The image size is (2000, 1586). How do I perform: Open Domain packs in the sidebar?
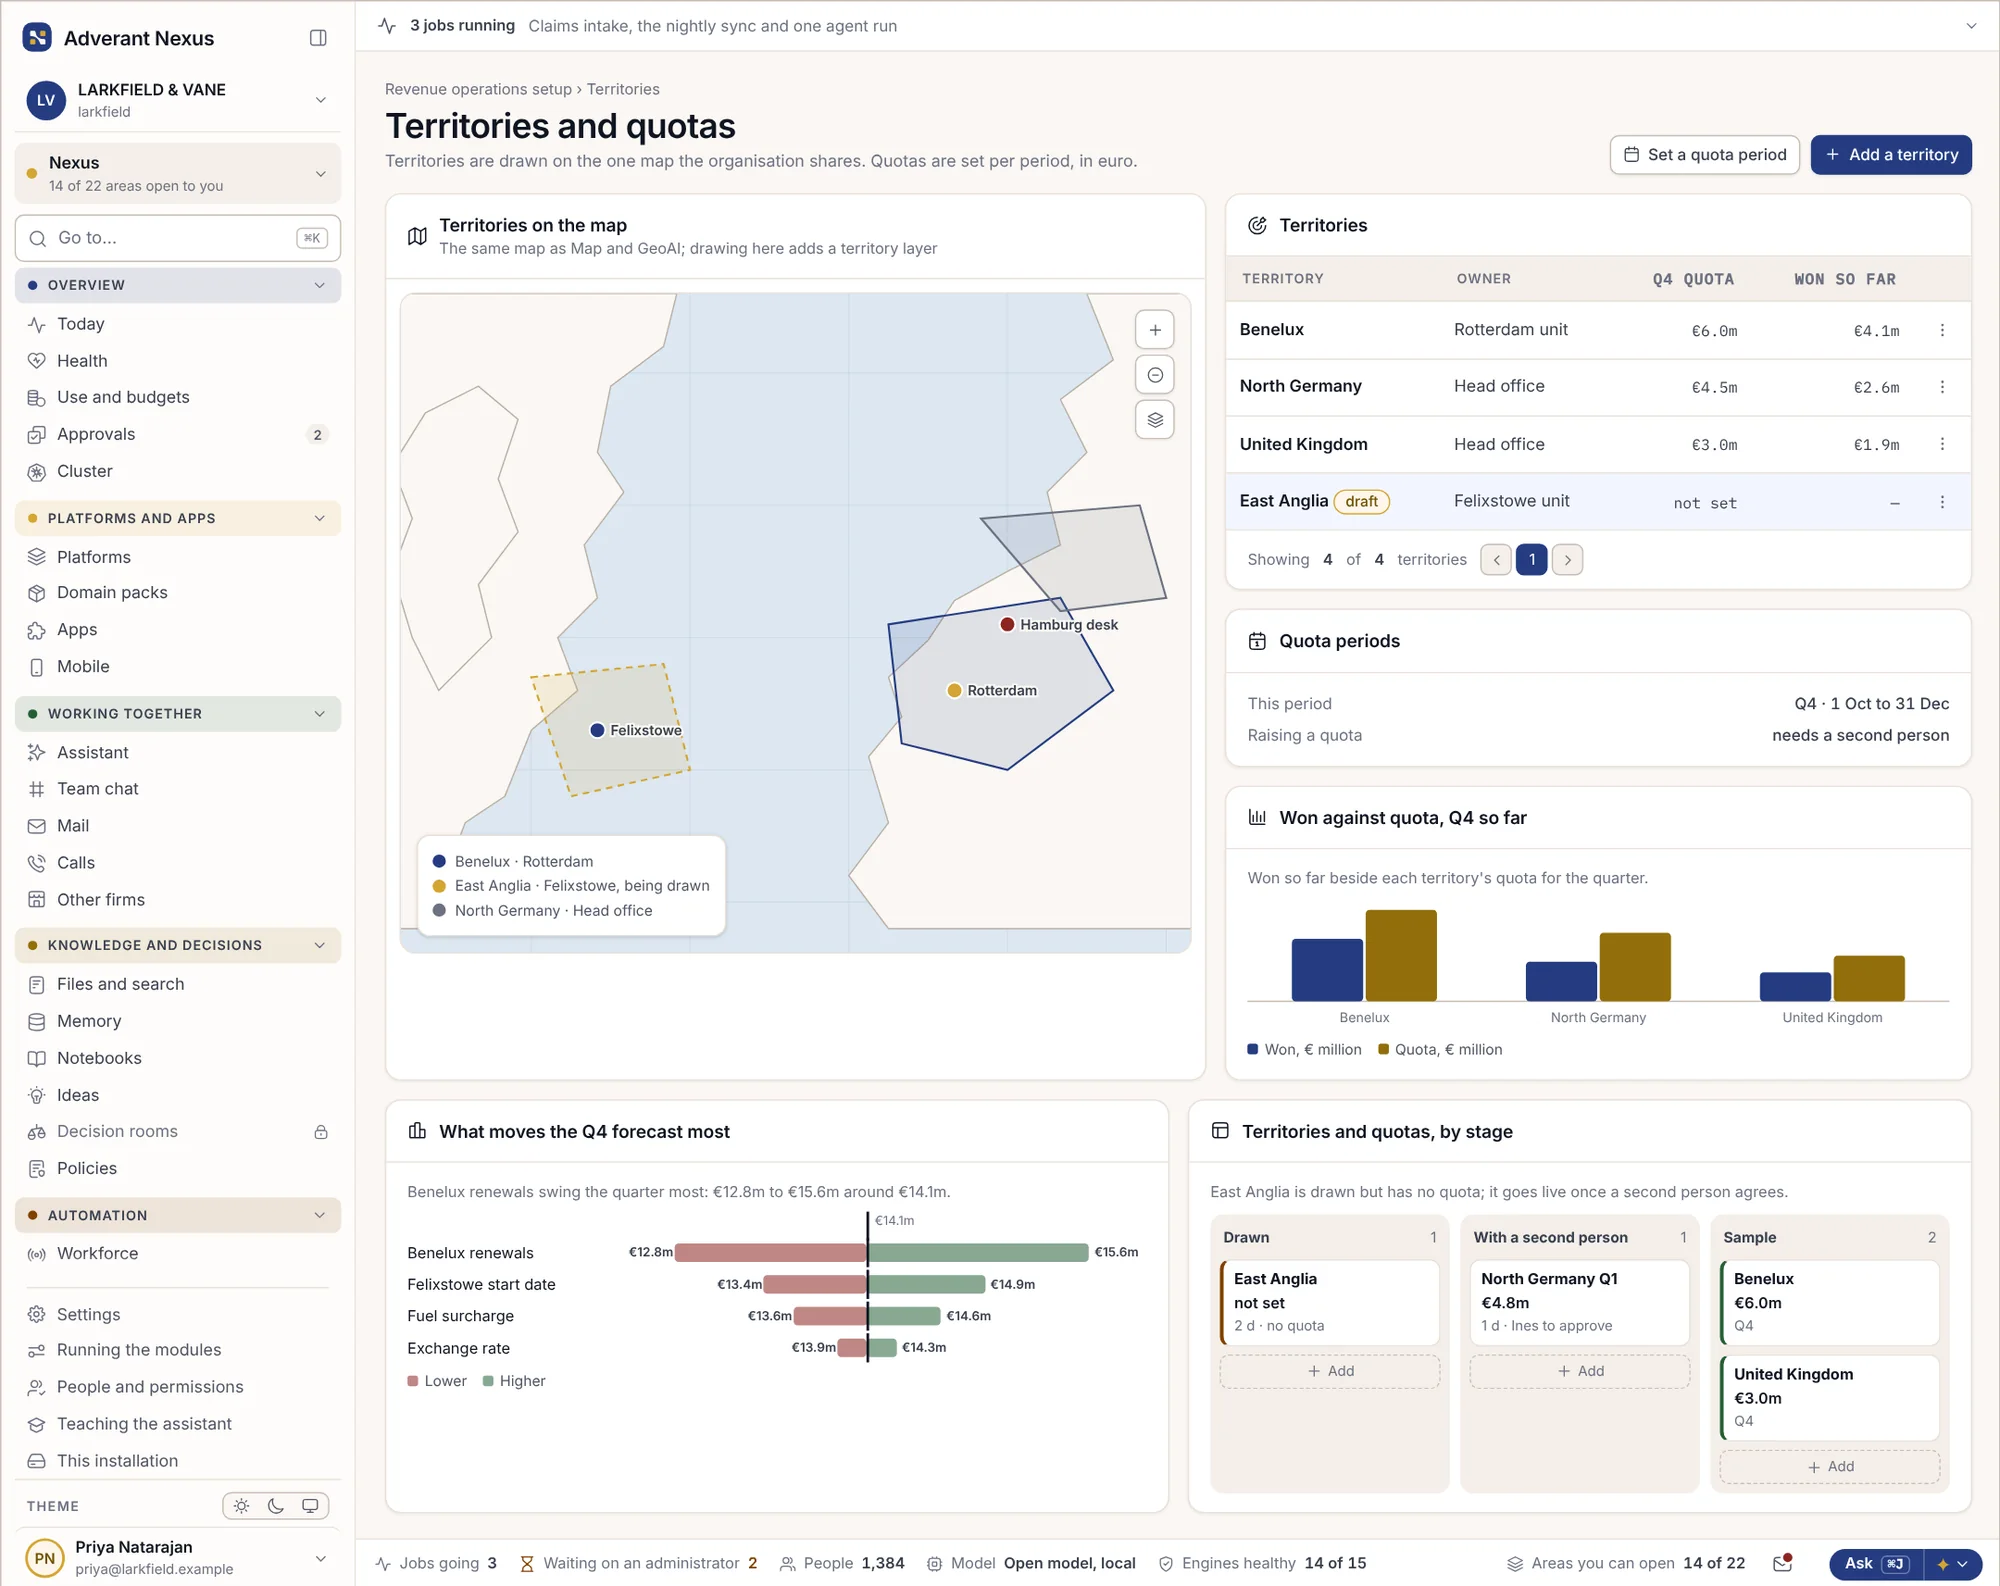[178, 593]
